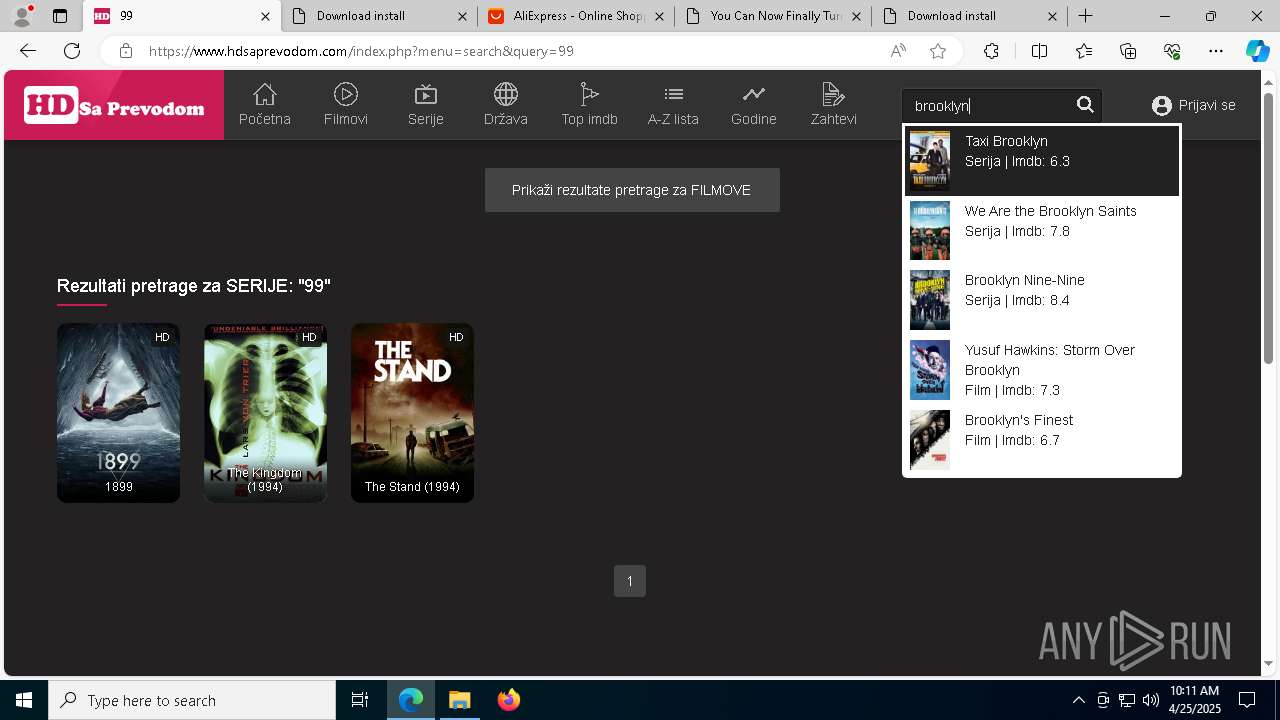Open Windows Start menu

(x=24, y=700)
